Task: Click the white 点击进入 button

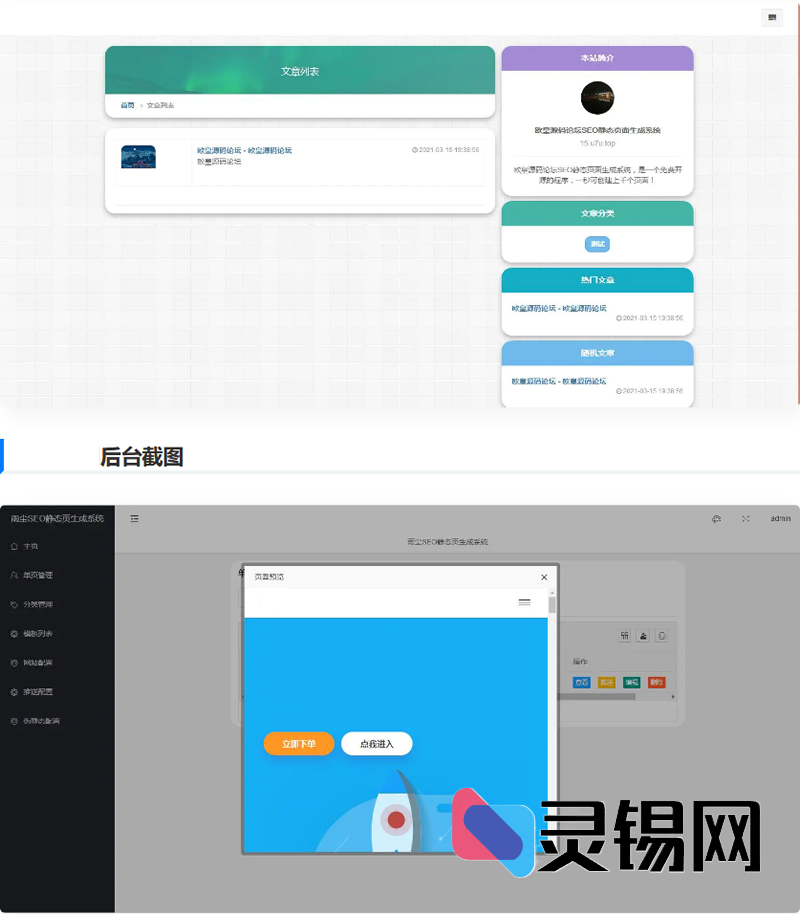Action: (x=377, y=744)
